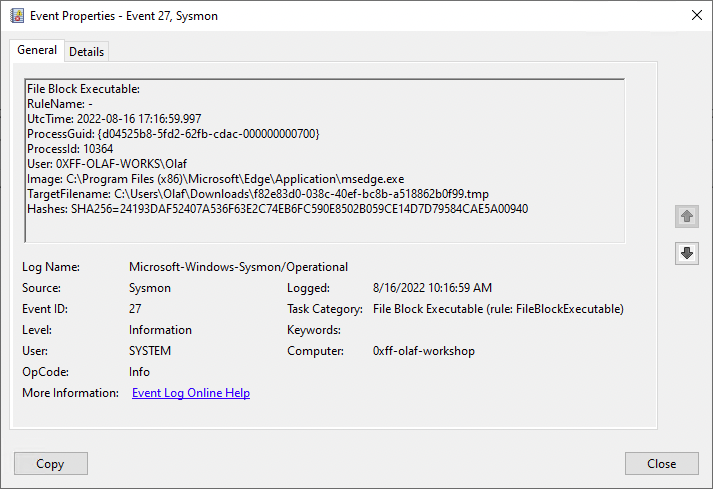Screen dimensions: 713x489
Task: Click the User value SYSTEM
Action: point(150,351)
